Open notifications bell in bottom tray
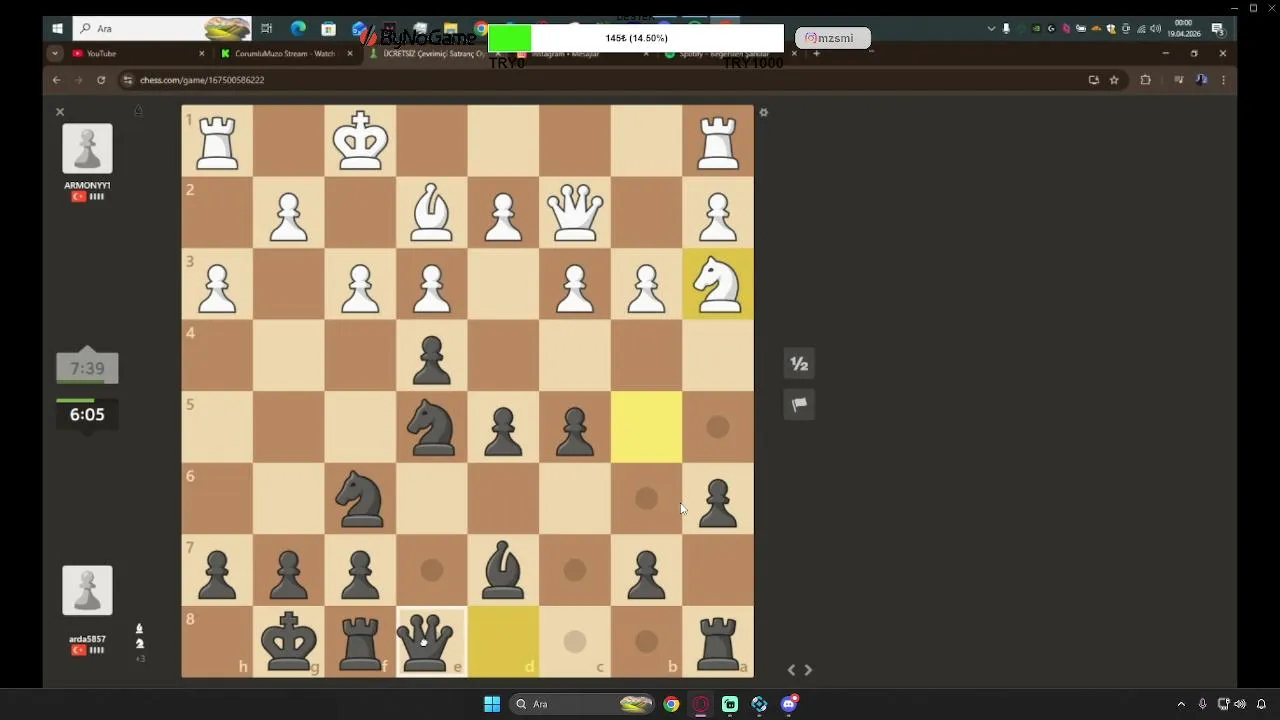The height and width of the screenshot is (720, 1280). click(x=1261, y=704)
